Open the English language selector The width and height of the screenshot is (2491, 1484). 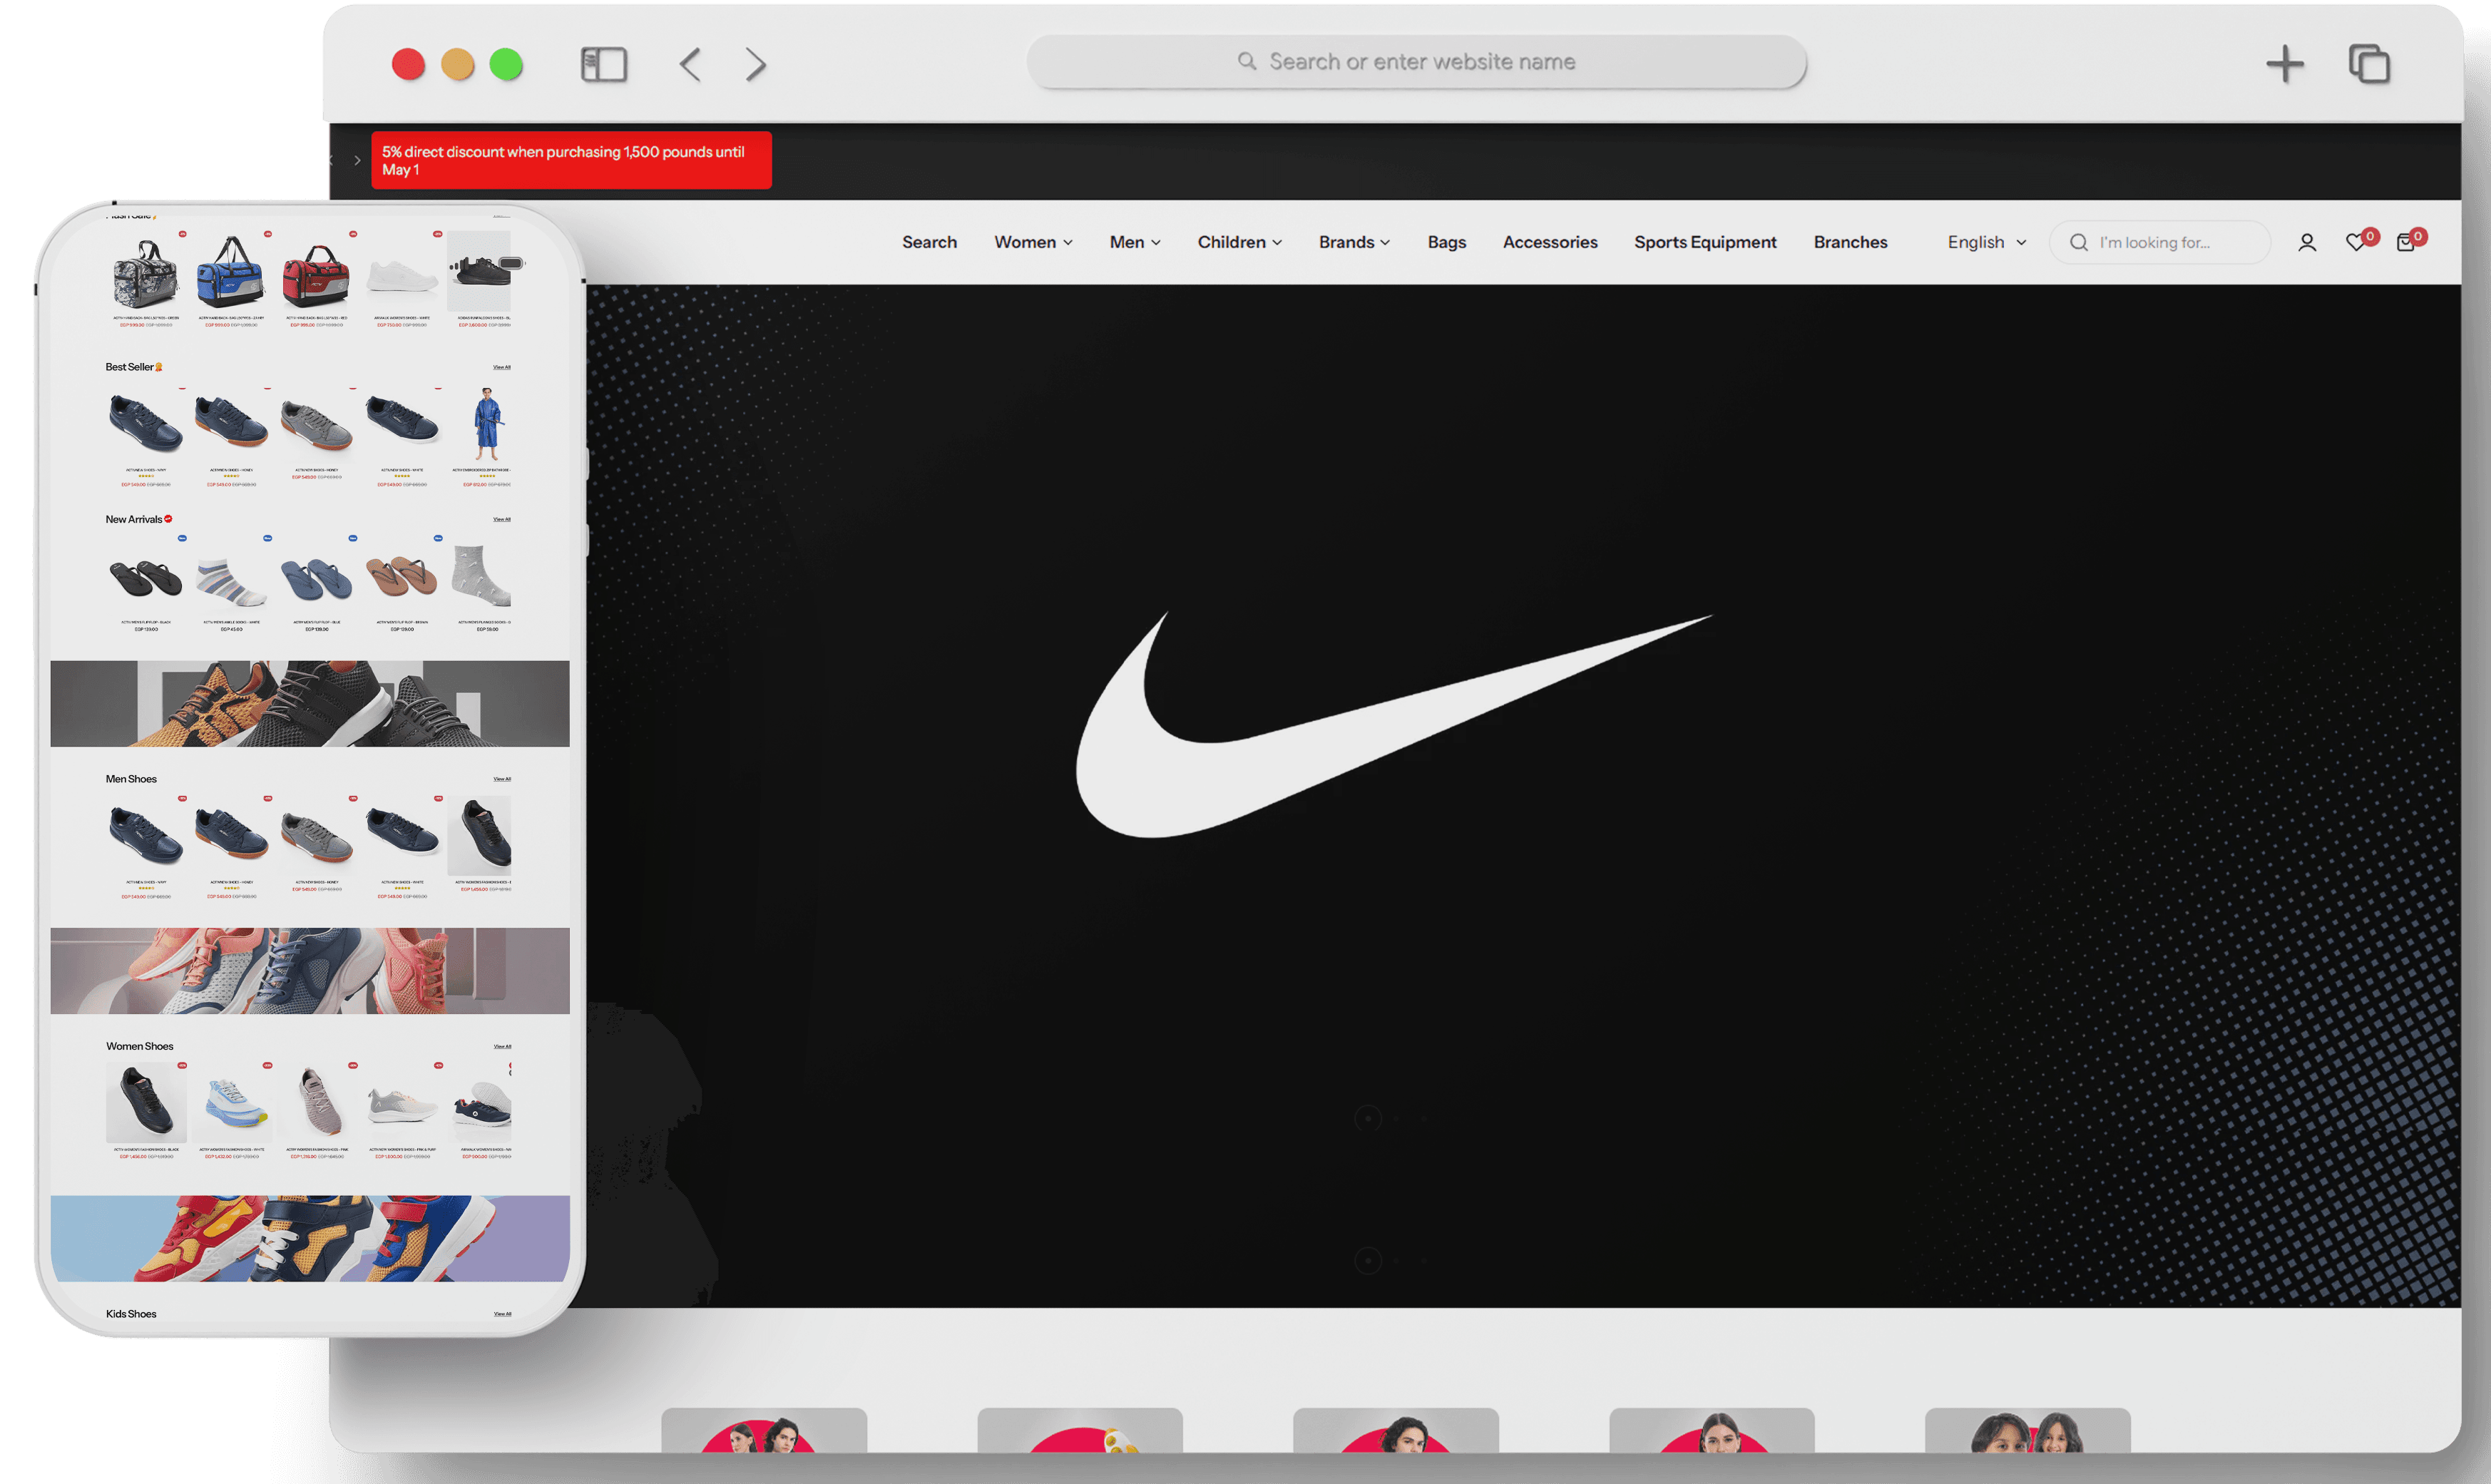tap(1986, 243)
